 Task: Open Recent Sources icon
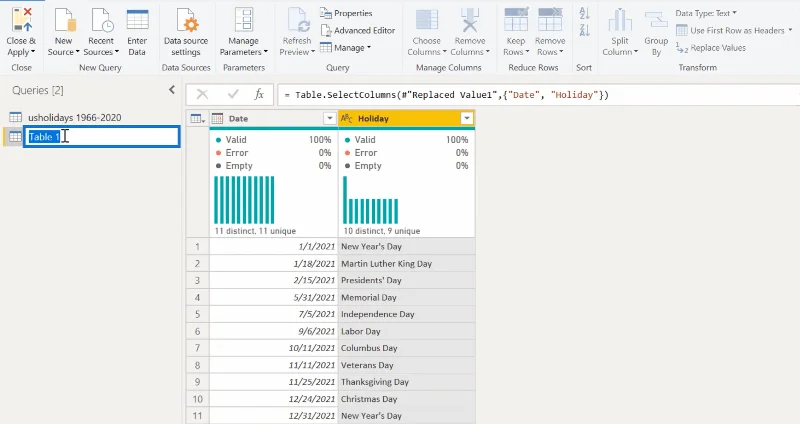pos(101,19)
